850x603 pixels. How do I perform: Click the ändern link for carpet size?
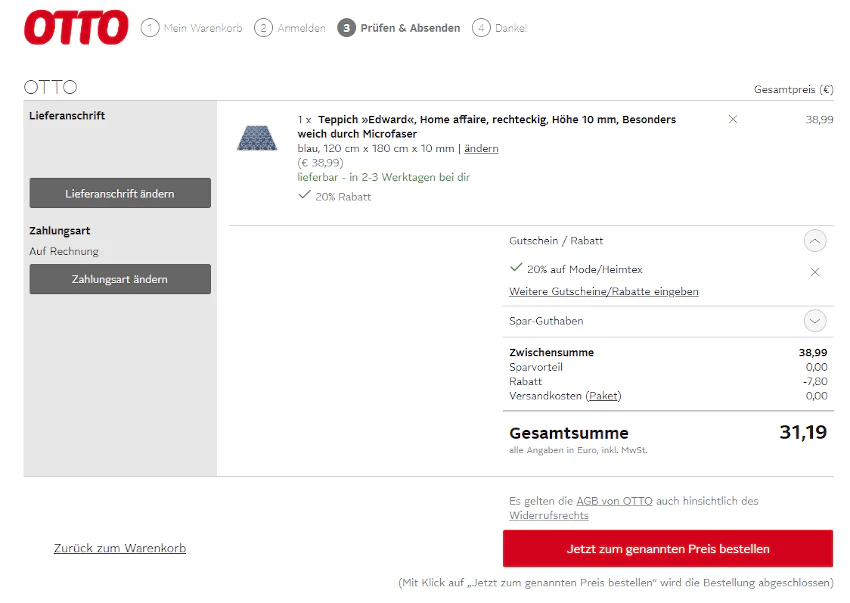point(481,149)
